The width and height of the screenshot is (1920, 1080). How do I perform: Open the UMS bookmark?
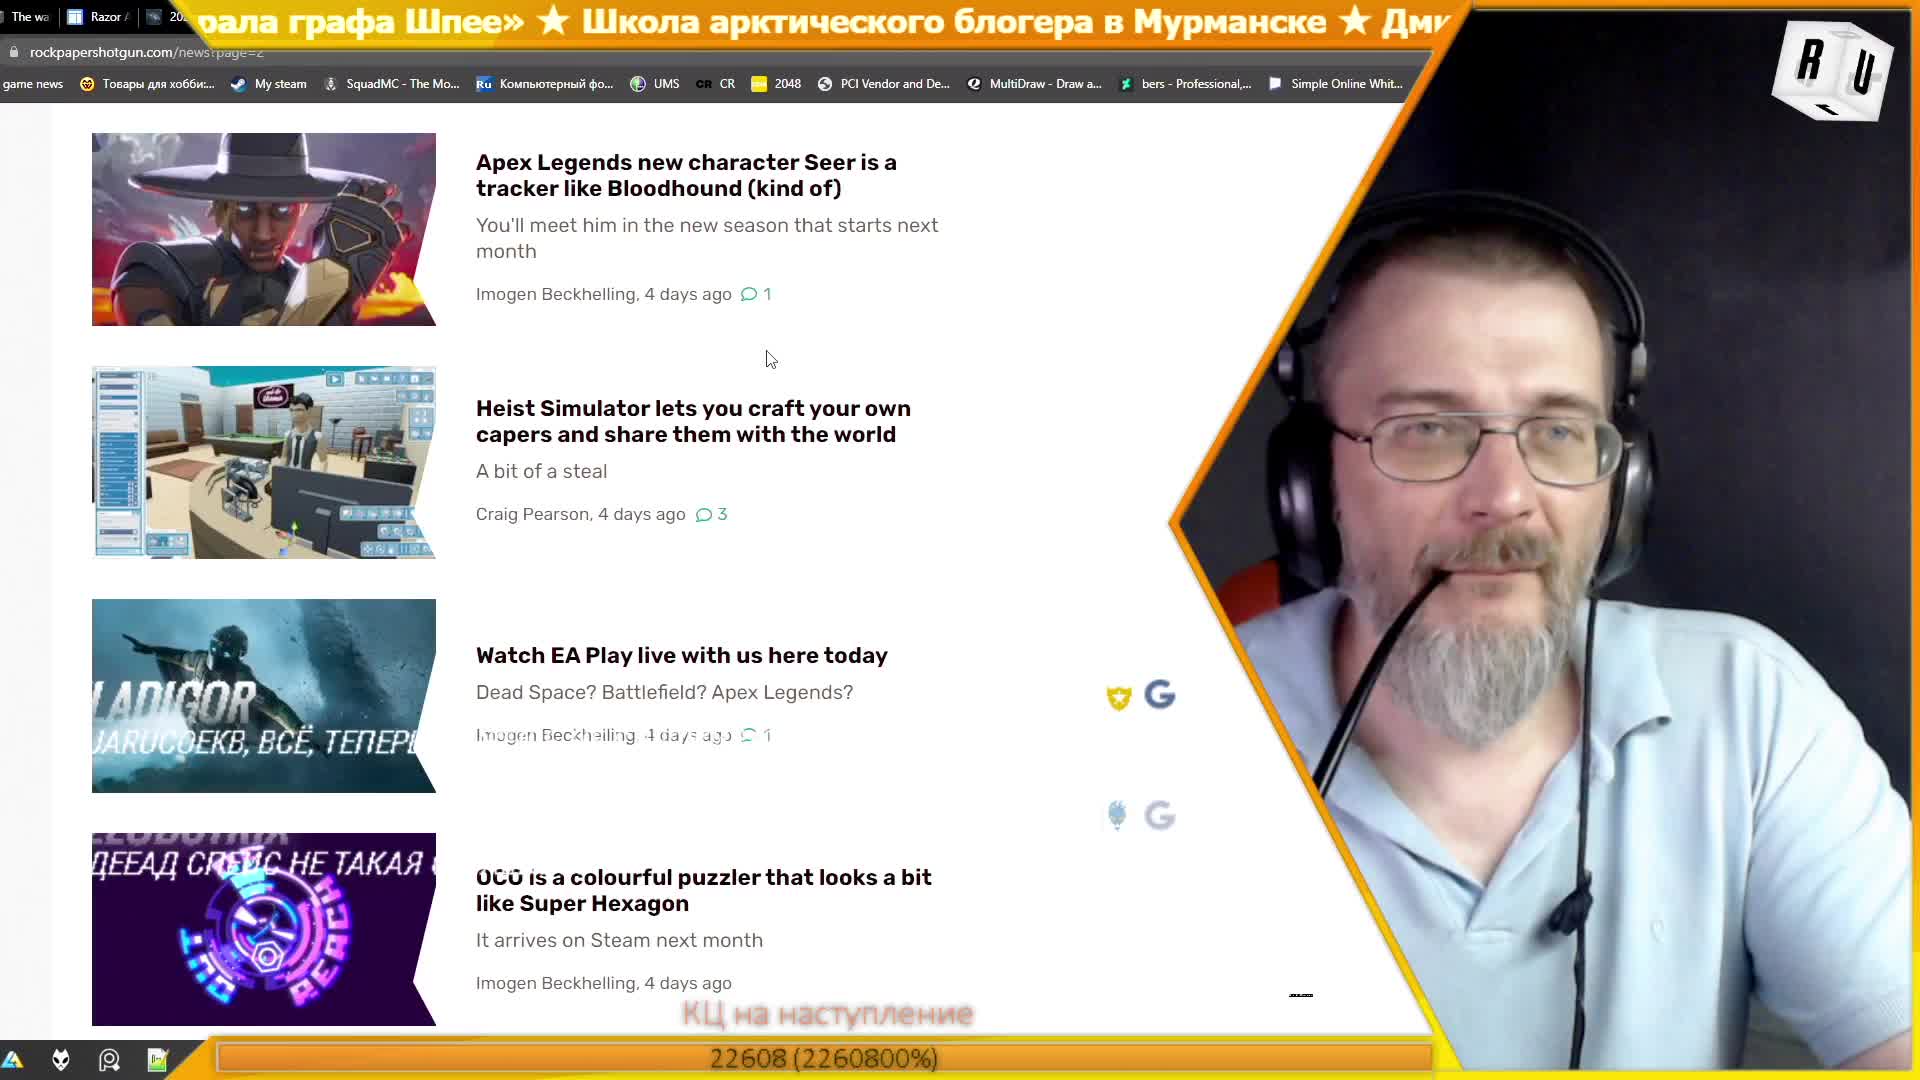pyautogui.click(x=655, y=84)
